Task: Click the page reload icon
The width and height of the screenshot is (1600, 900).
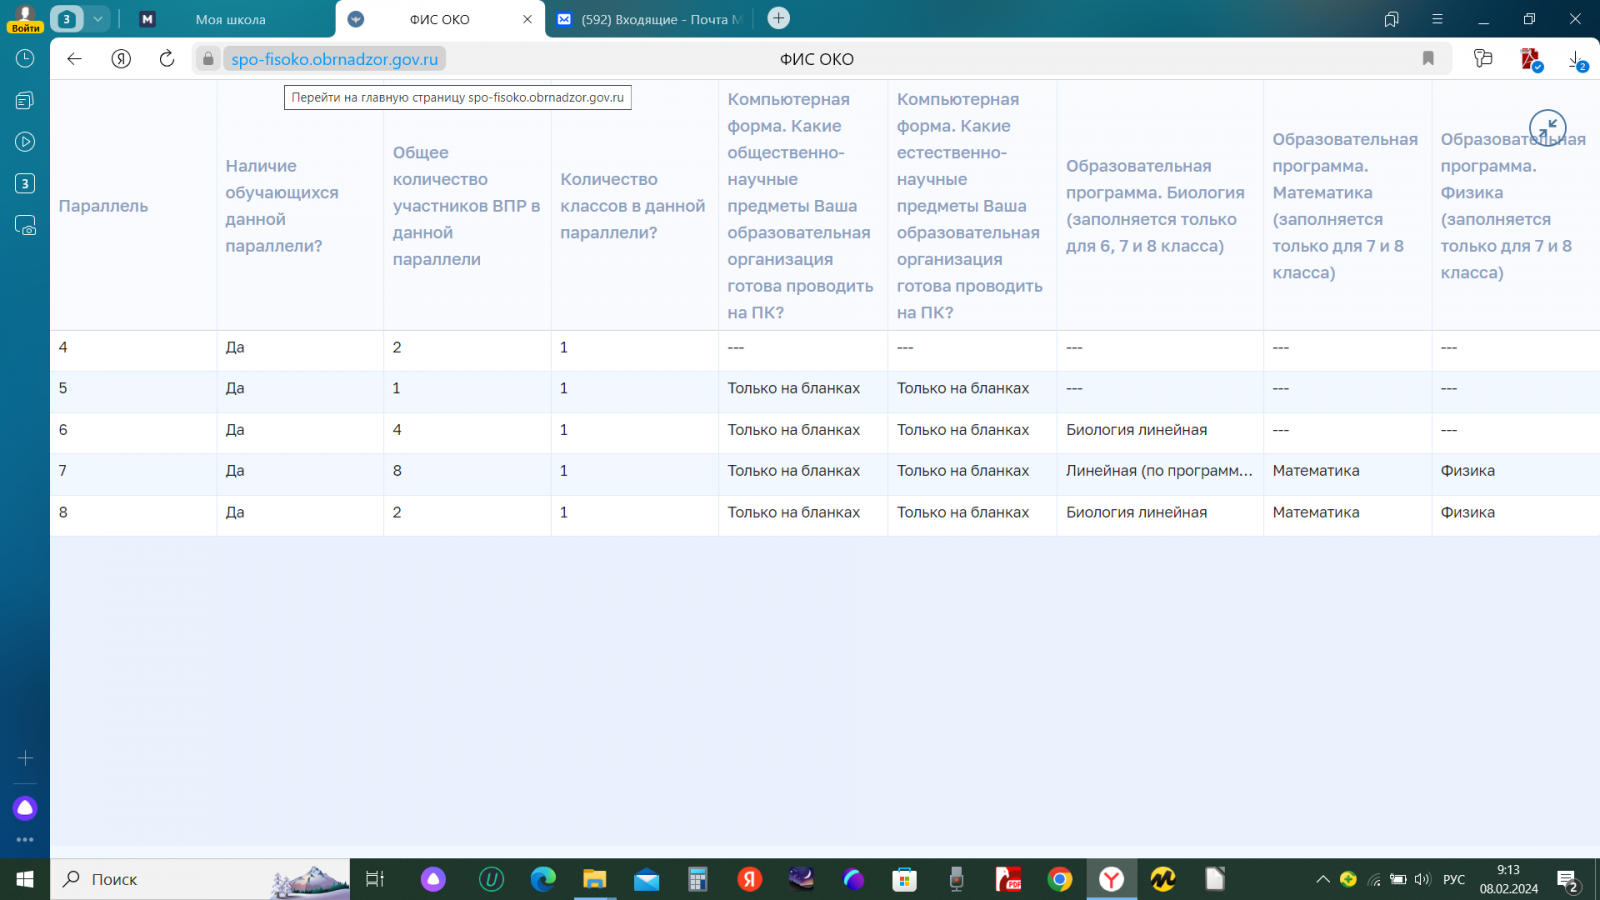Action: pos(167,59)
